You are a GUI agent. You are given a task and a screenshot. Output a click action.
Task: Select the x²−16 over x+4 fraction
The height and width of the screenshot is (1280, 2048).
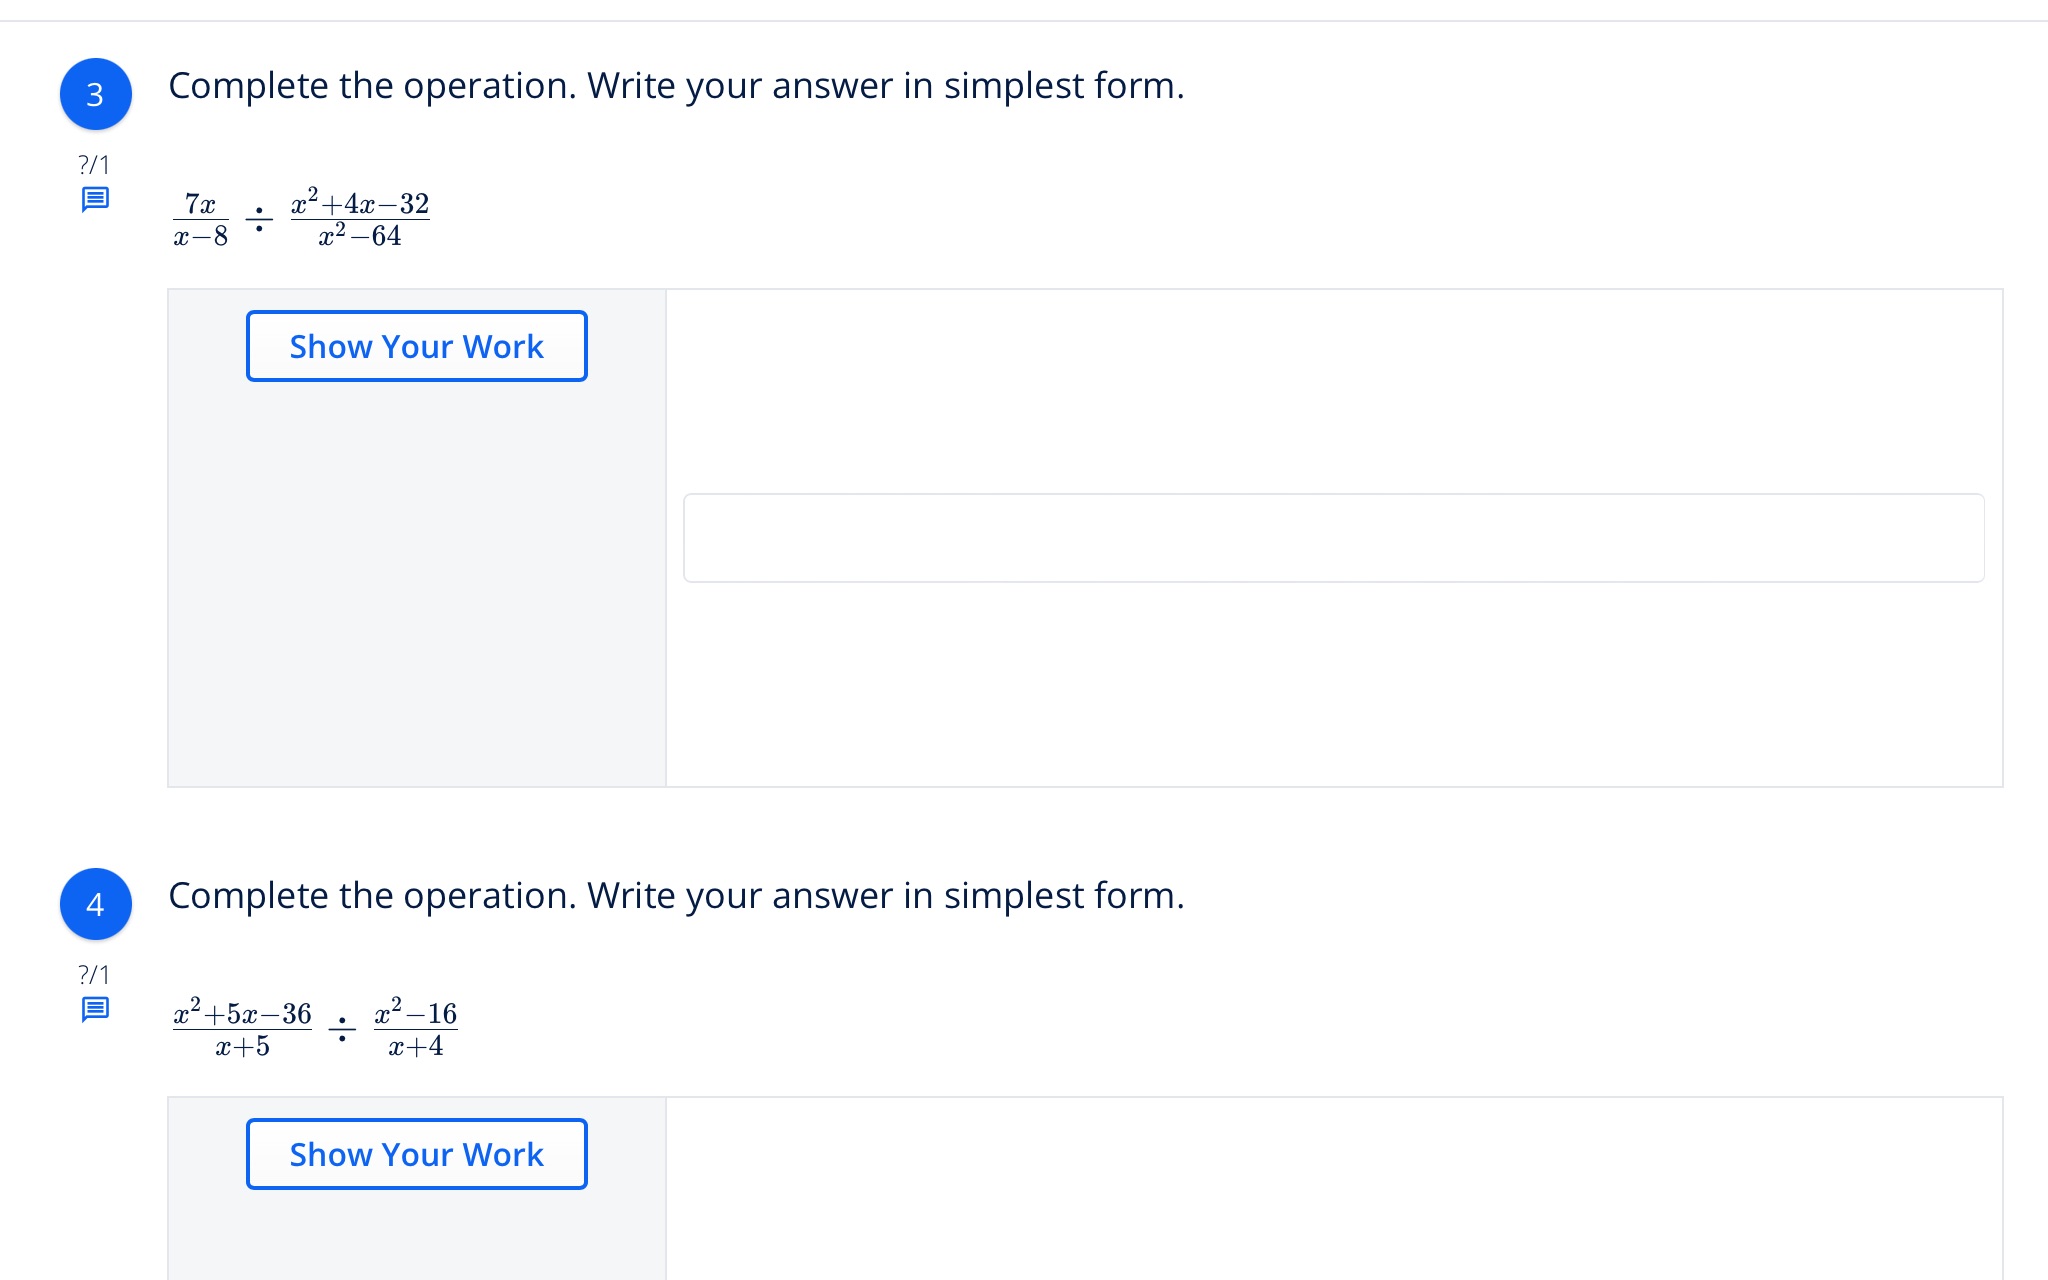(x=416, y=1029)
